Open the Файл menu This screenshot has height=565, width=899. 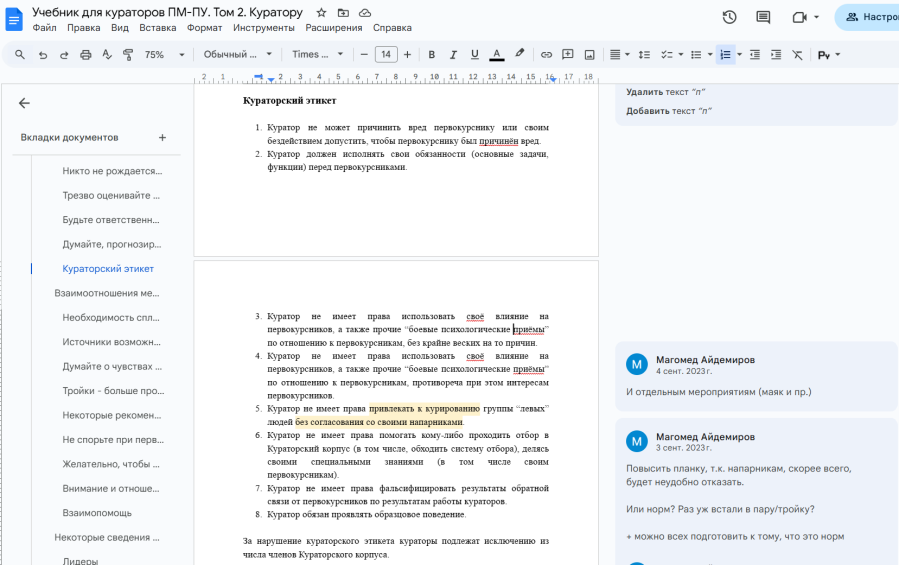[x=44, y=28]
